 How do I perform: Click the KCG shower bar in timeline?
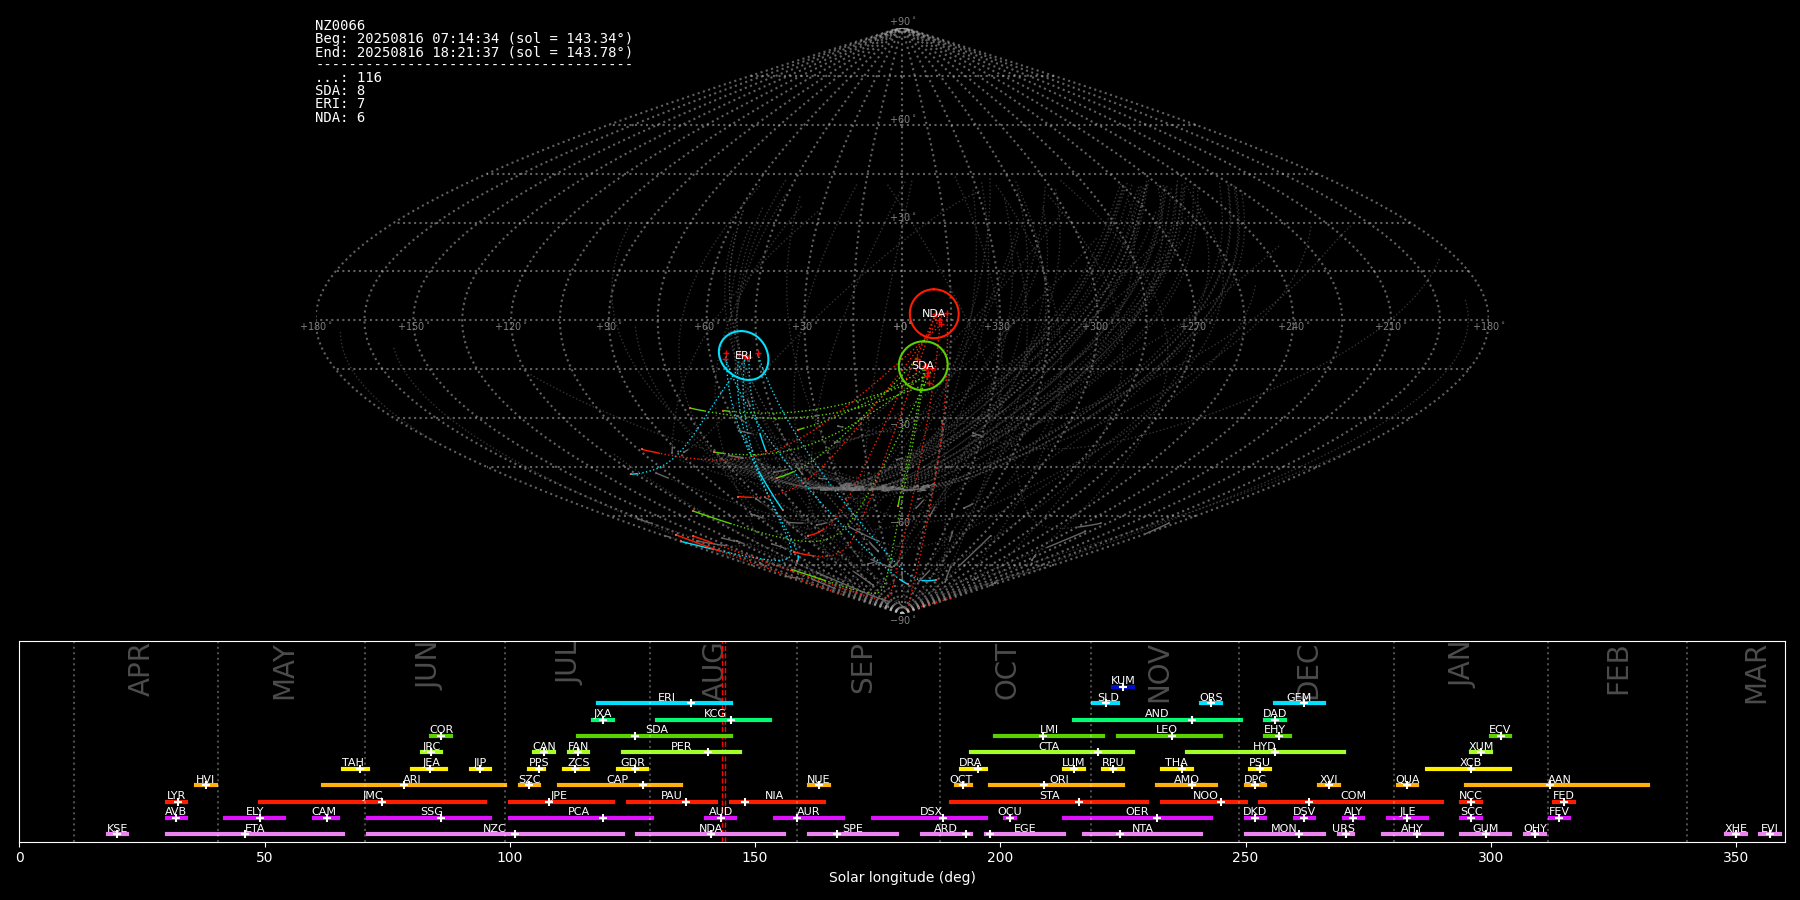point(713,720)
